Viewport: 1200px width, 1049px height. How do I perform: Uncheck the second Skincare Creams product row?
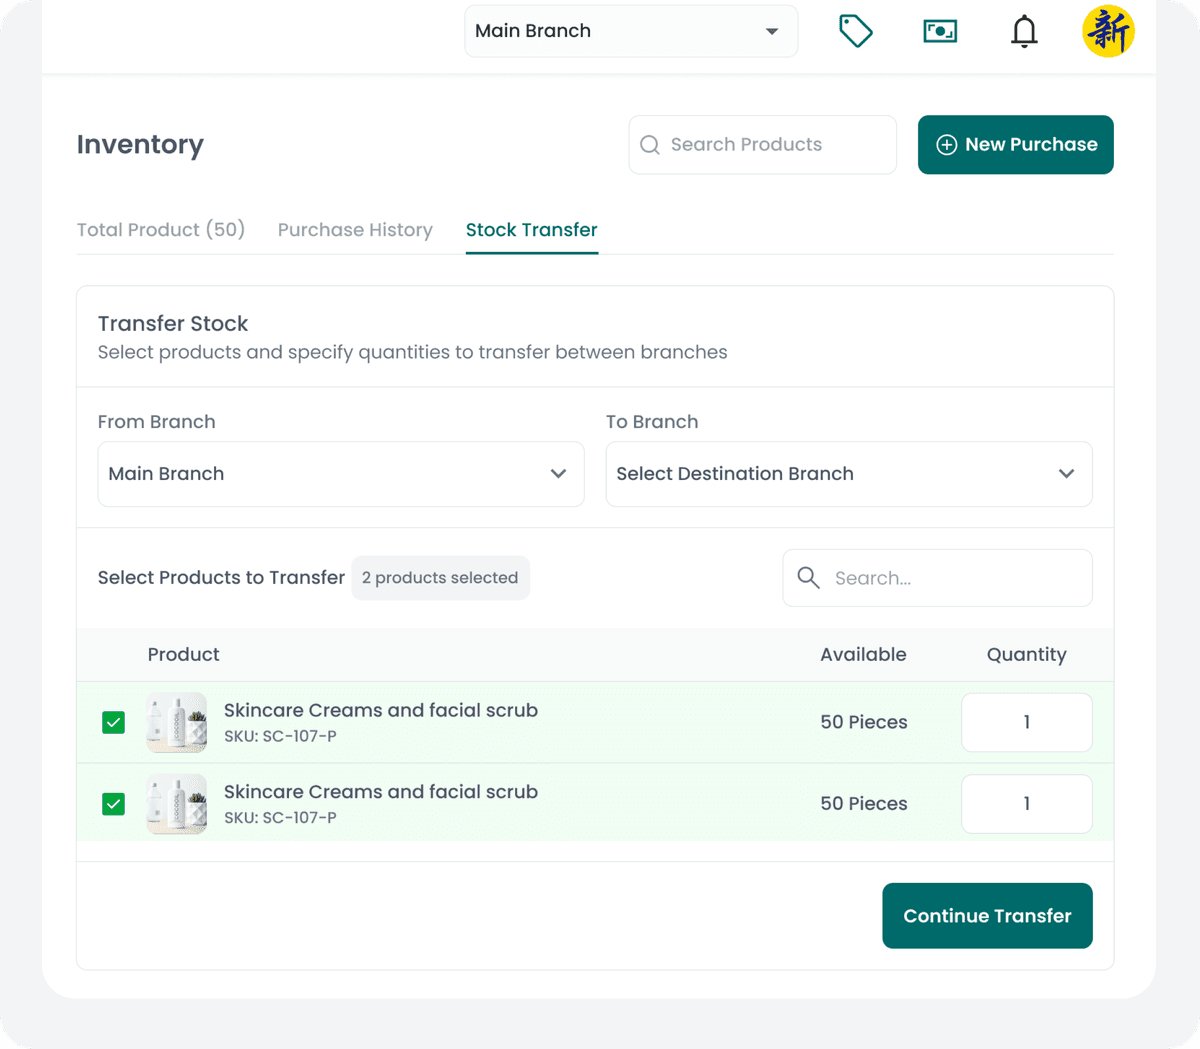point(113,803)
